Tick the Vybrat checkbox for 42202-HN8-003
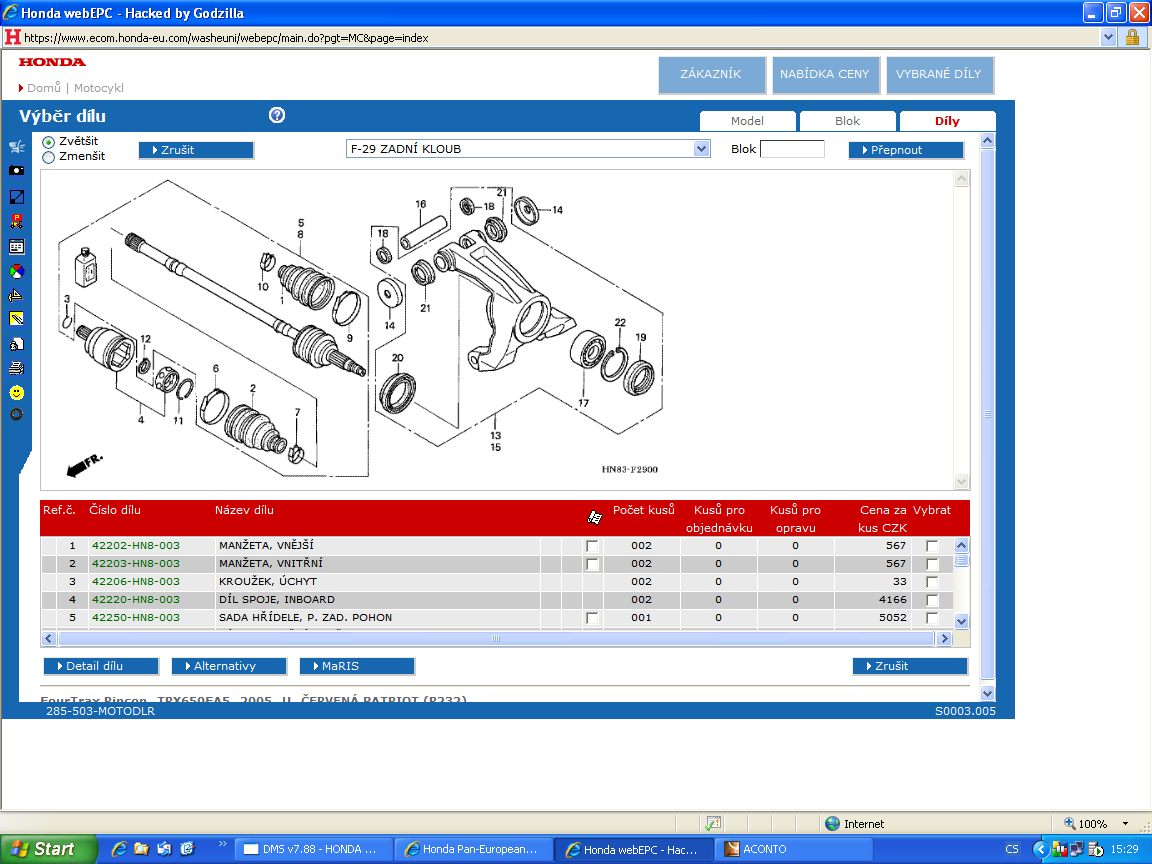1152x864 pixels. (932, 546)
